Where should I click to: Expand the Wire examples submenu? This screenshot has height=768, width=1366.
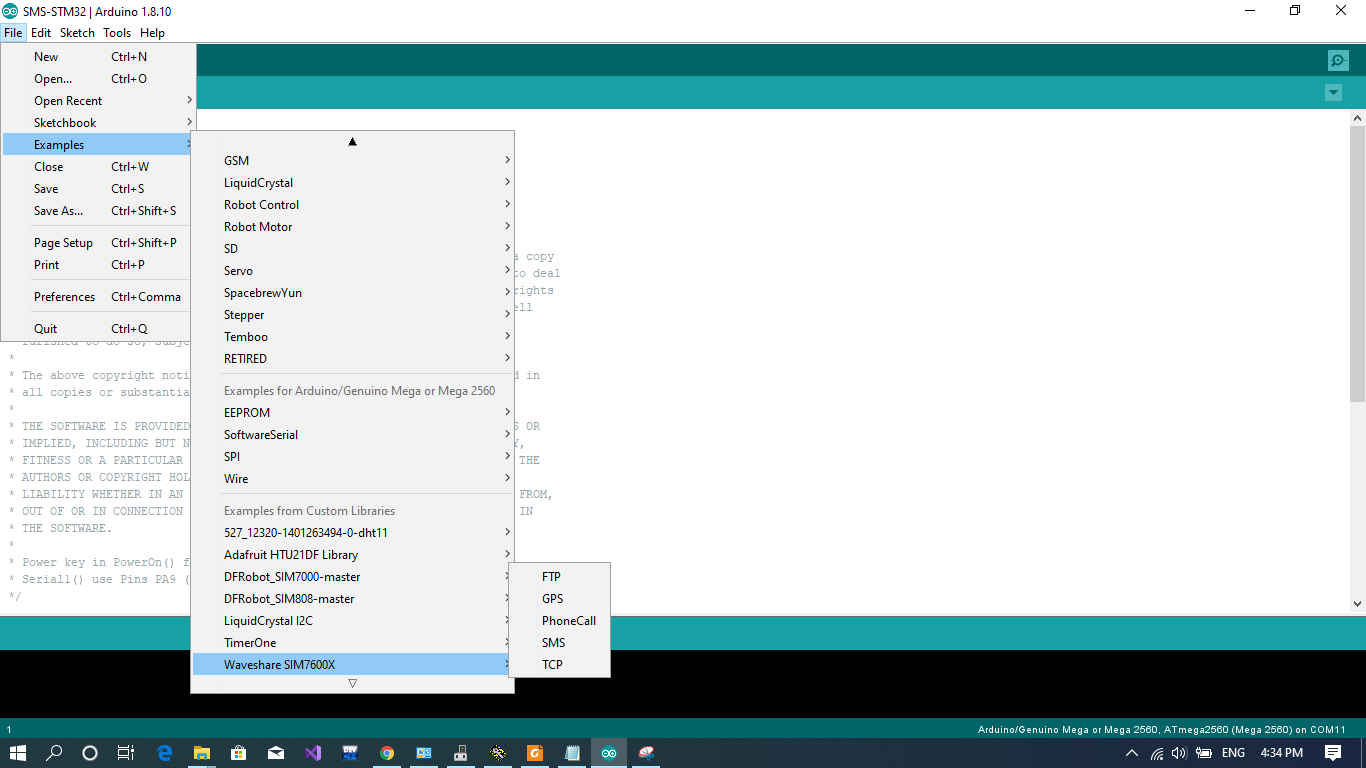tap(352, 479)
